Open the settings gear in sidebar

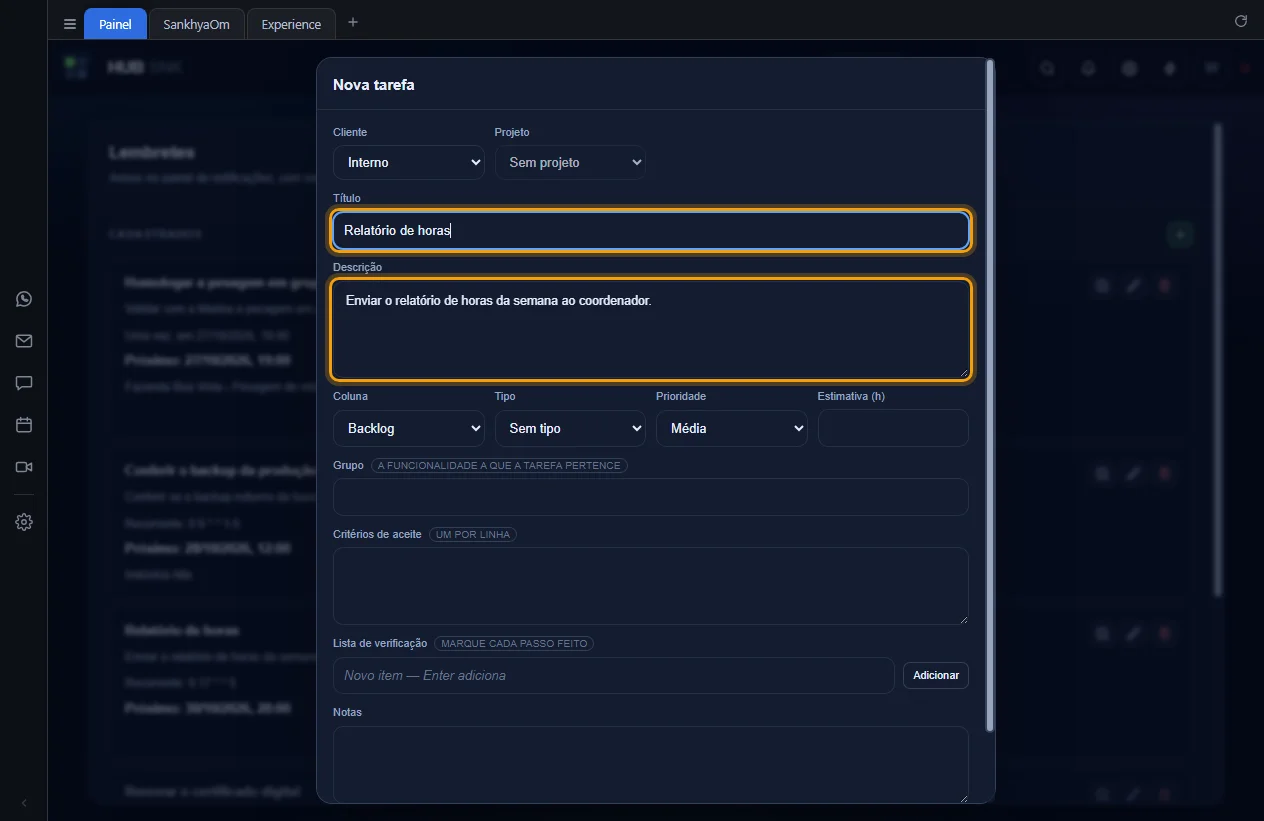24,522
